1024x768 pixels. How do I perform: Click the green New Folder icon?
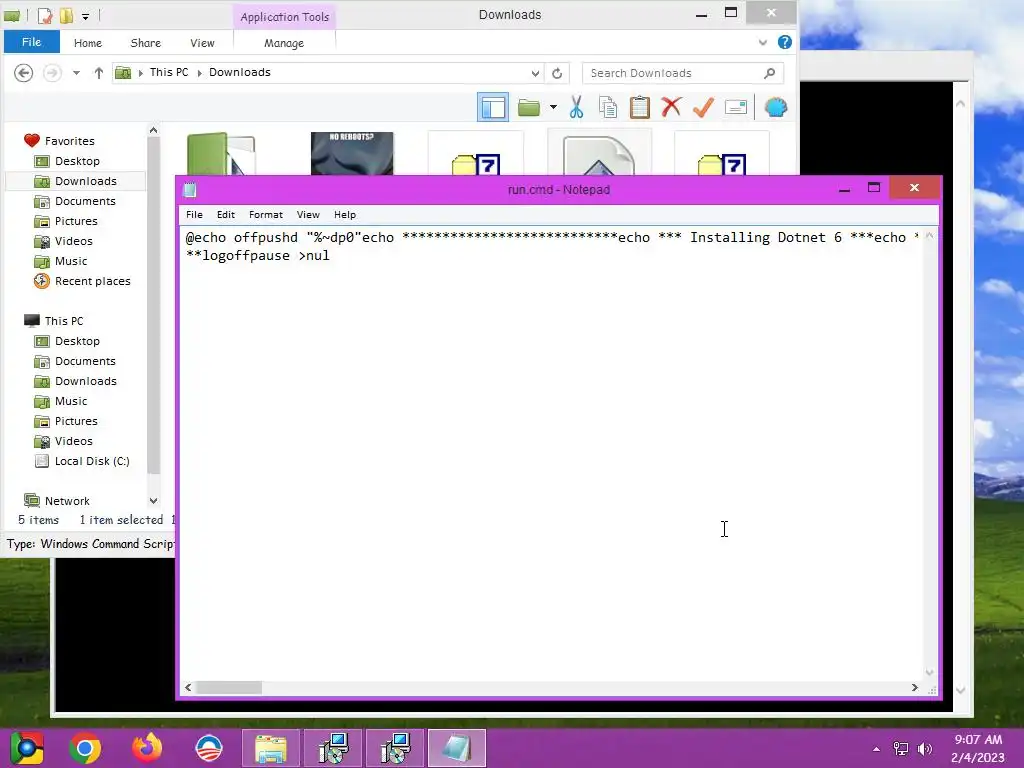528,107
